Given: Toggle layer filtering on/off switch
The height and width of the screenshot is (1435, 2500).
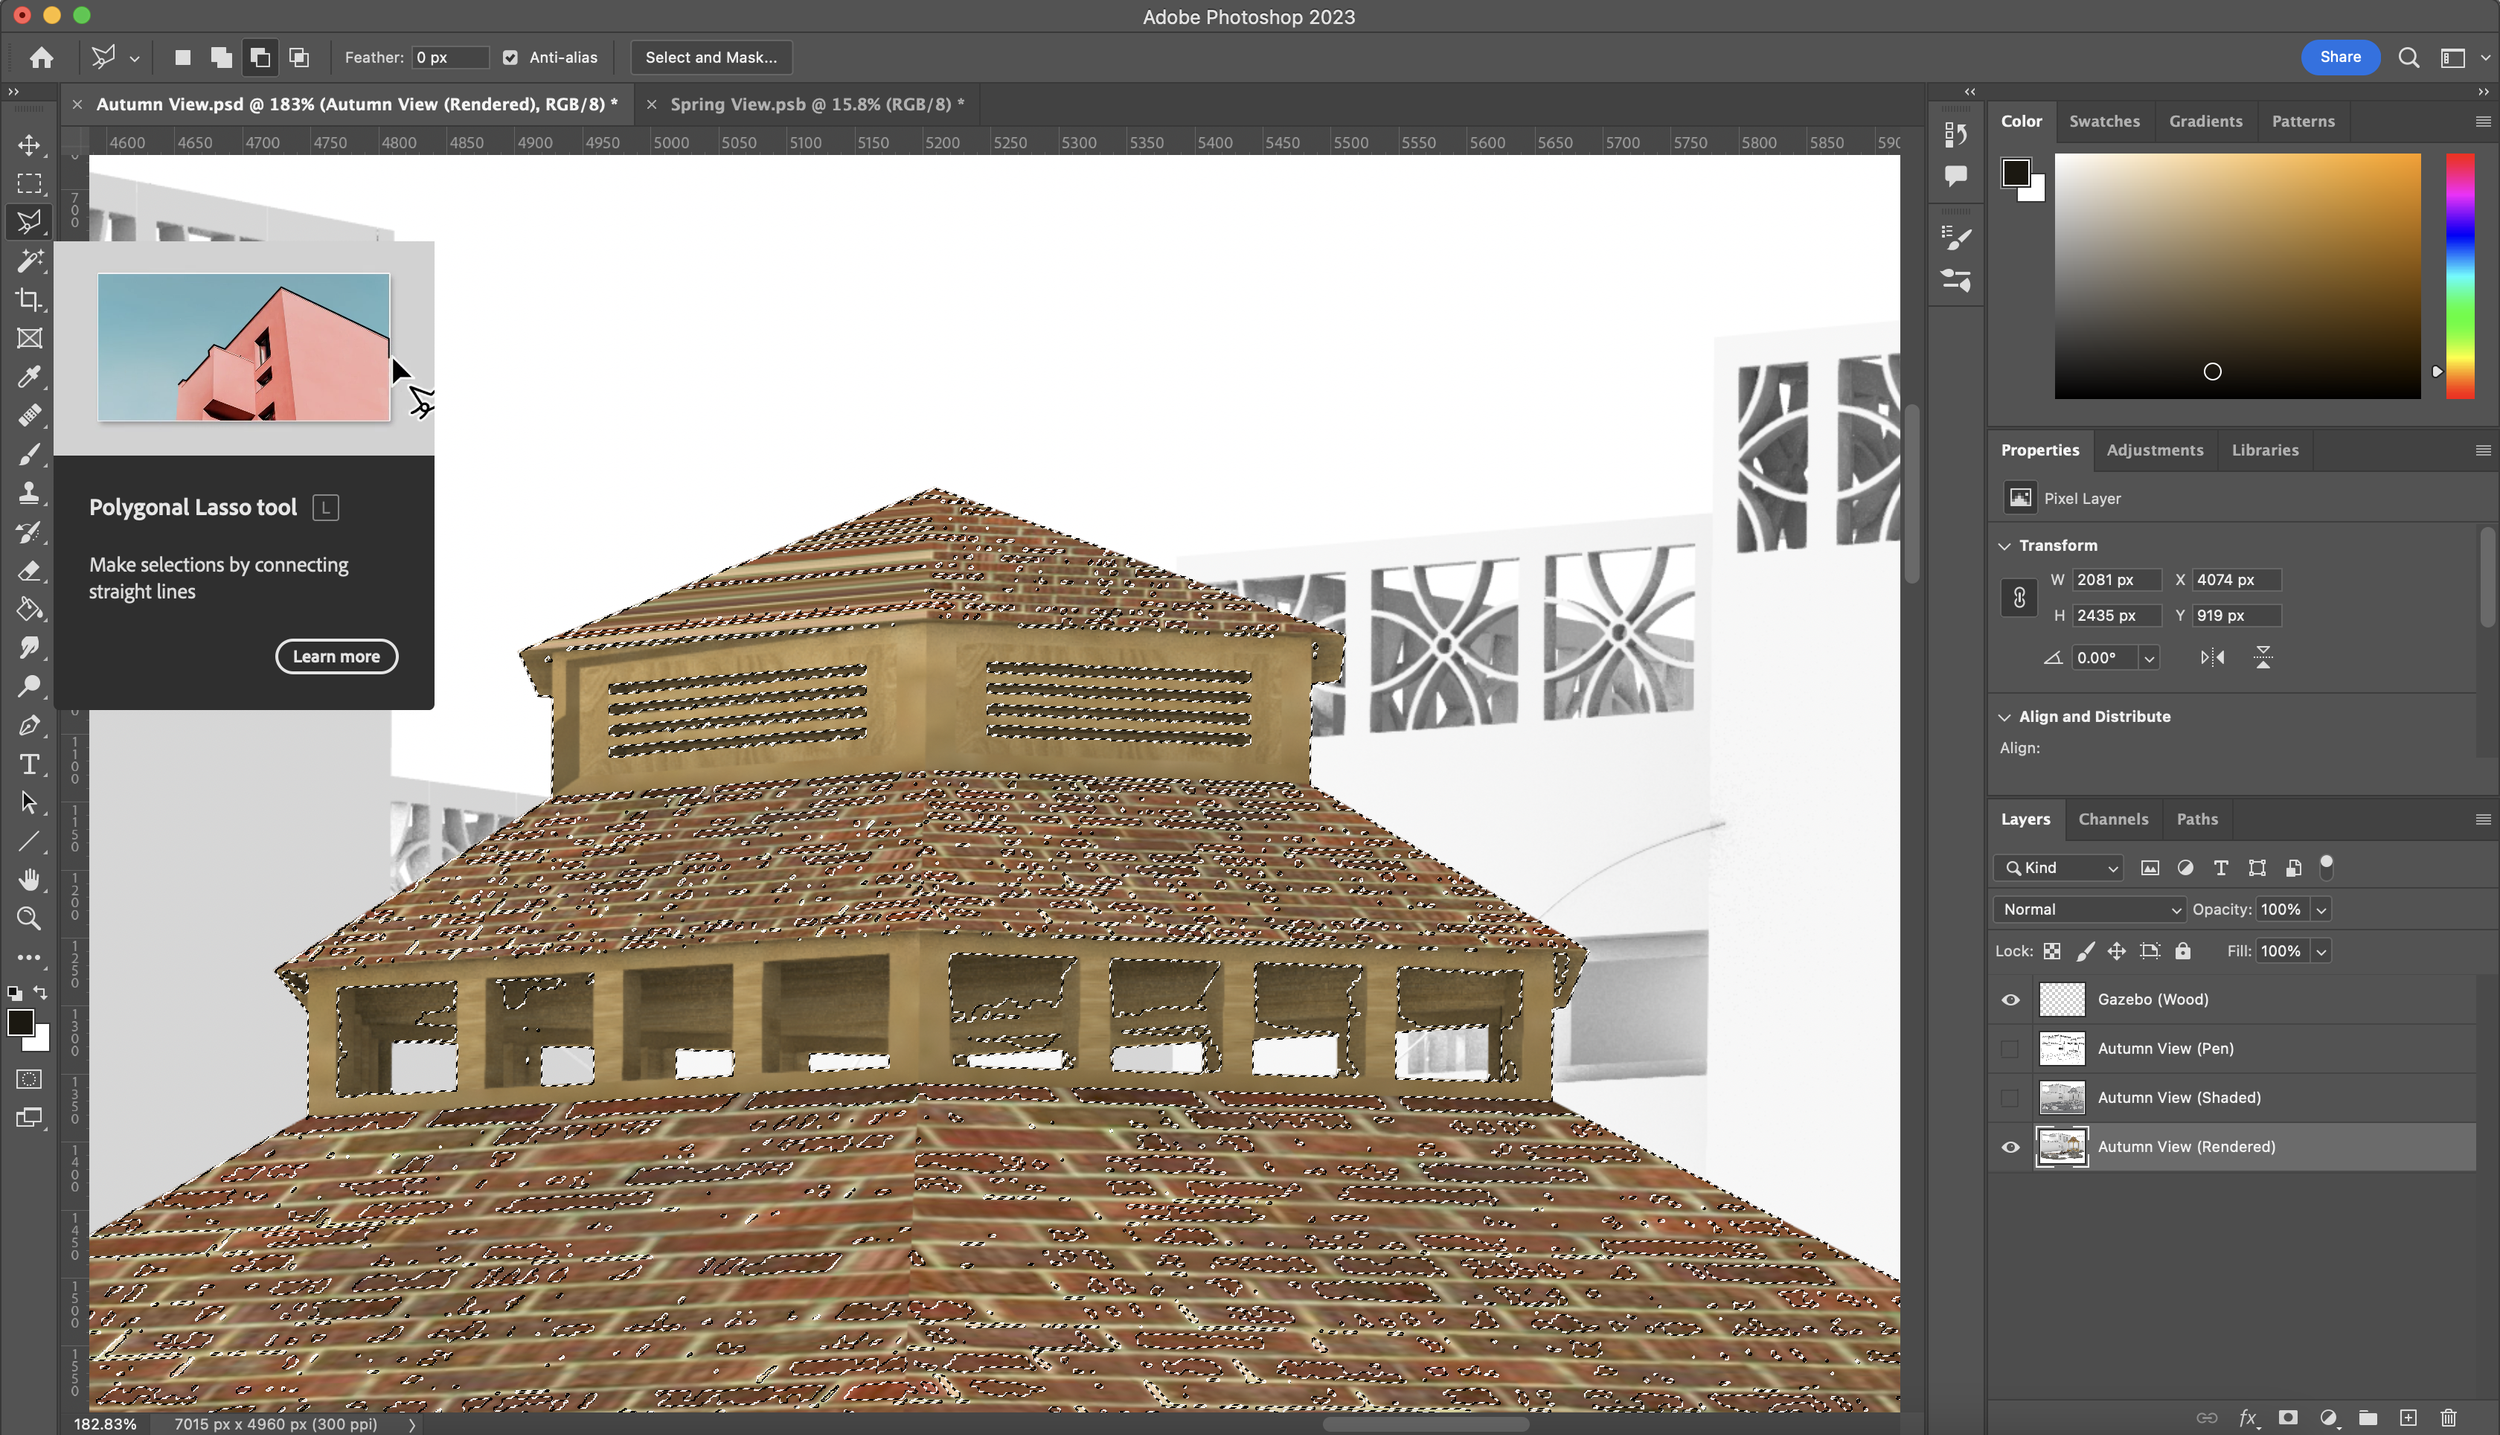Looking at the screenshot, I should [2326, 866].
